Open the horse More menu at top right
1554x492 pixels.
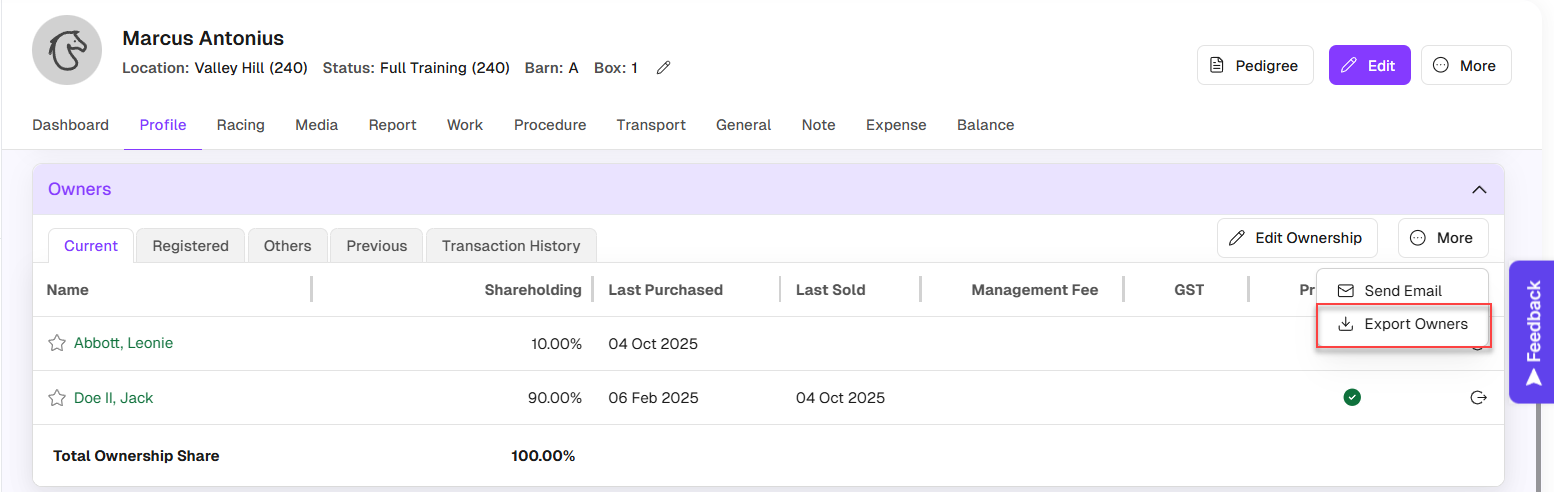[x=1465, y=65]
